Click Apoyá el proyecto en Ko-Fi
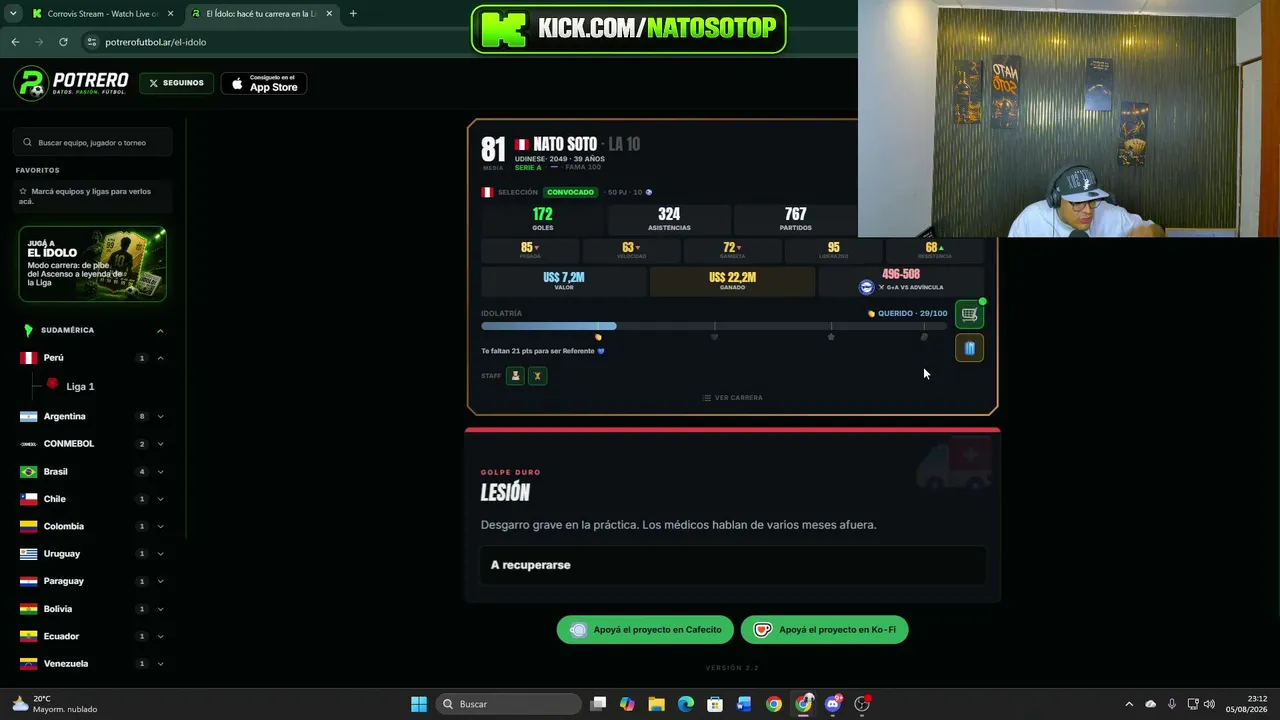This screenshot has width=1280, height=720. coord(825,630)
